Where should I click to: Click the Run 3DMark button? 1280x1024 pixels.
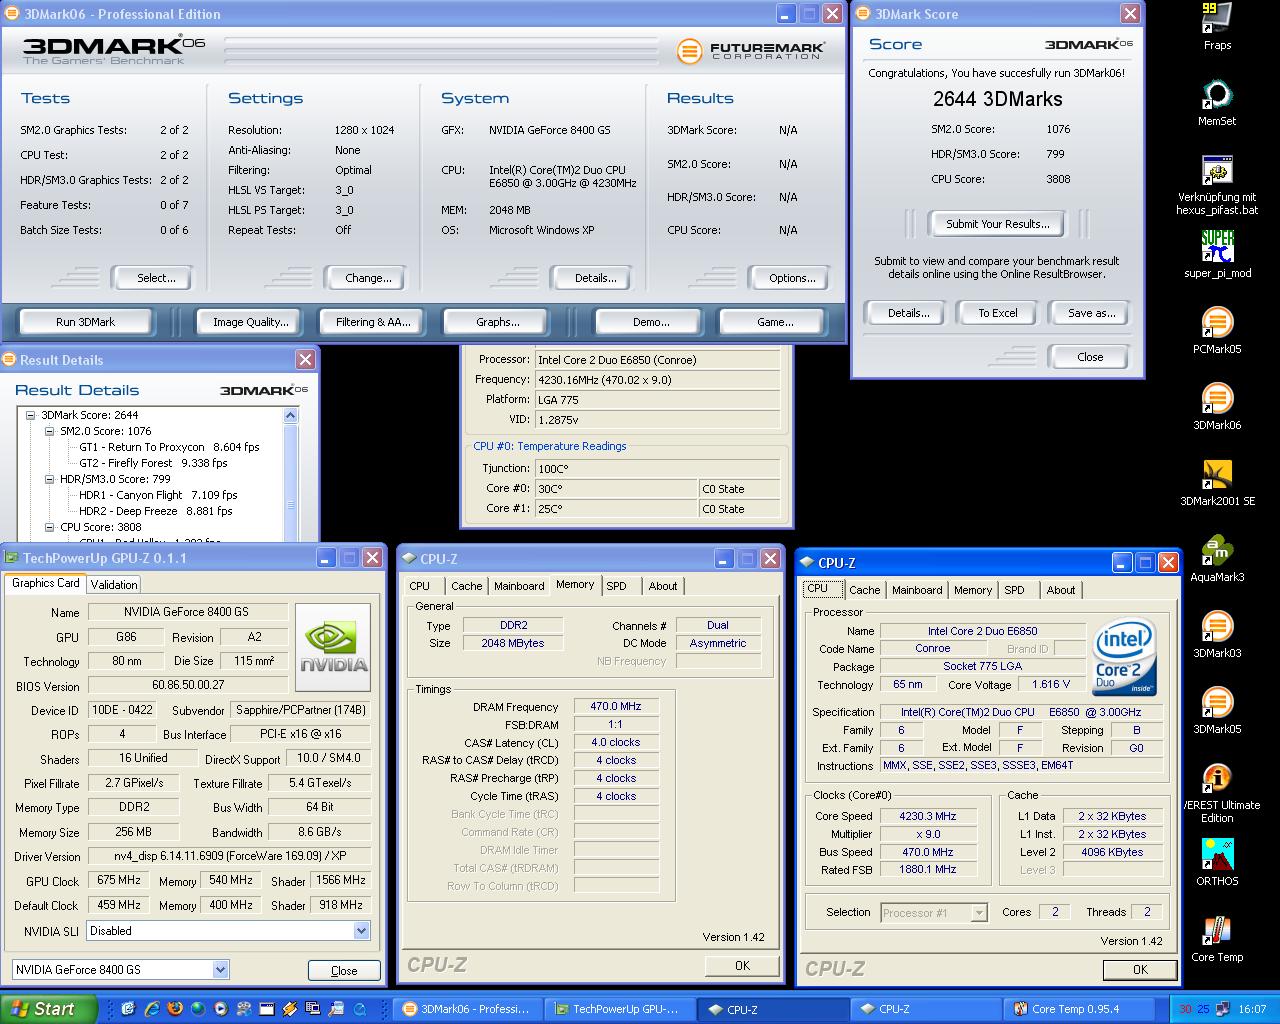(85, 322)
